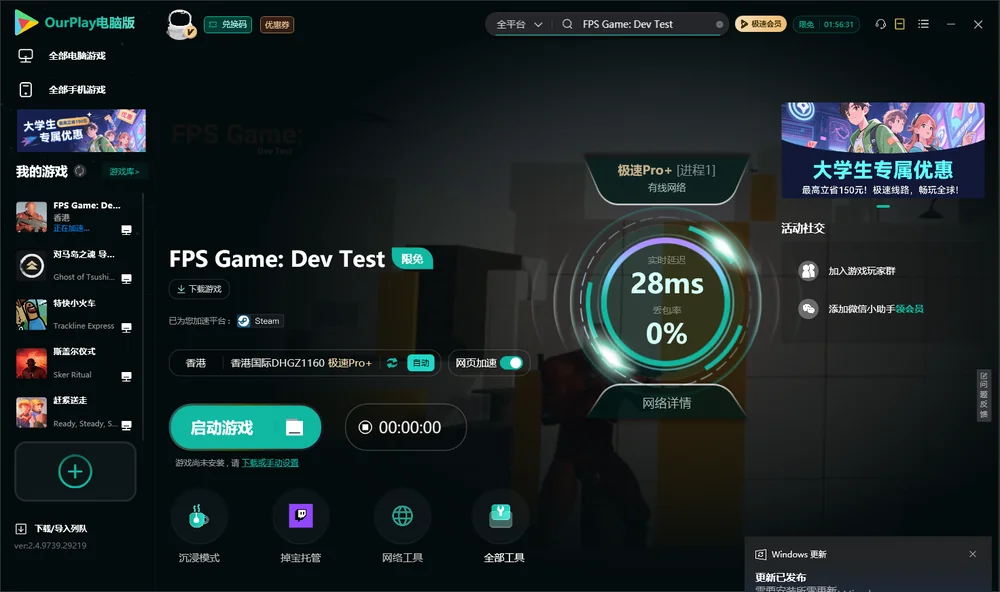Open the main menu list icon

point(923,24)
